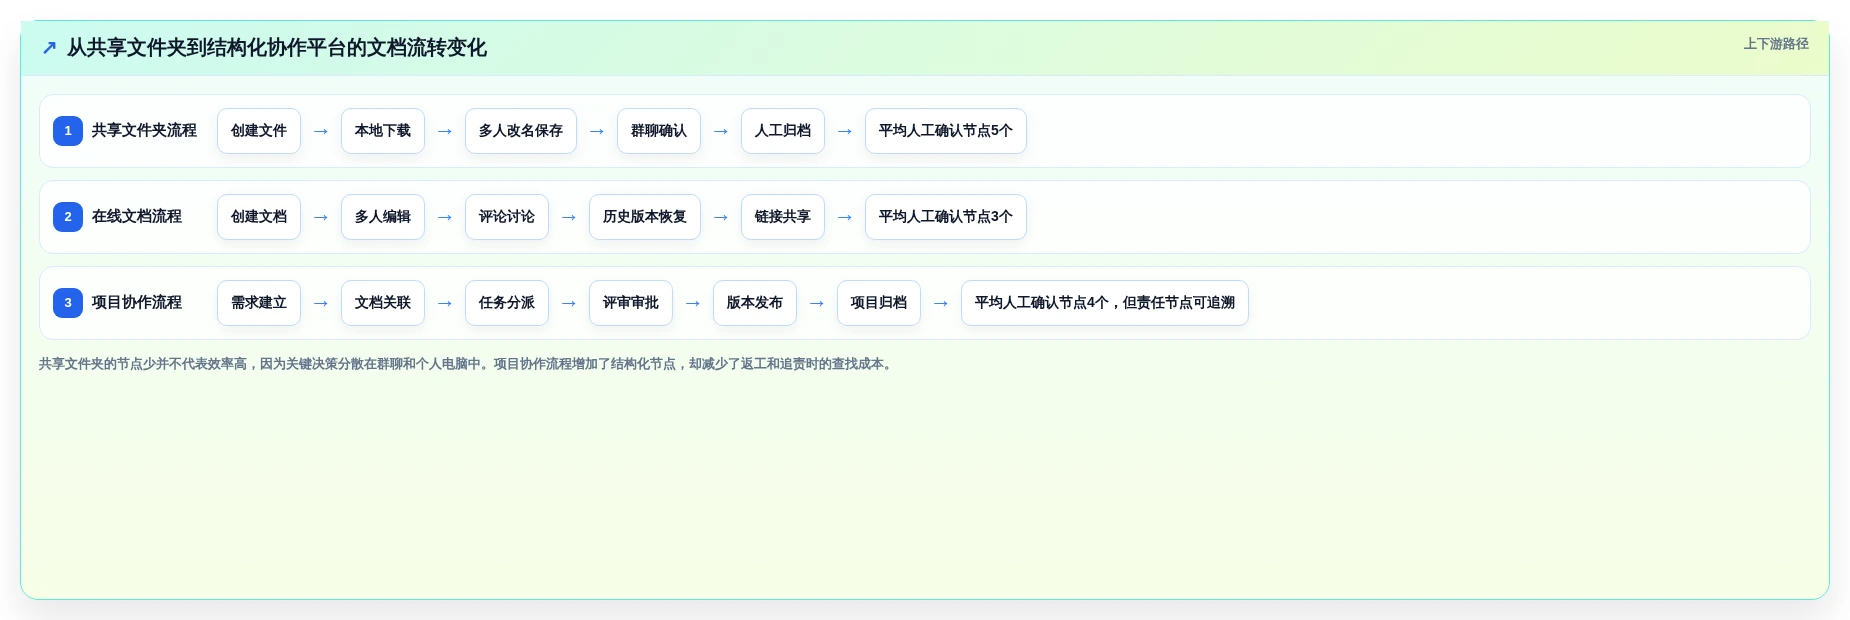Click the 创建文件 step chip
This screenshot has width=1850, height=620.
[x=259, y=131]
